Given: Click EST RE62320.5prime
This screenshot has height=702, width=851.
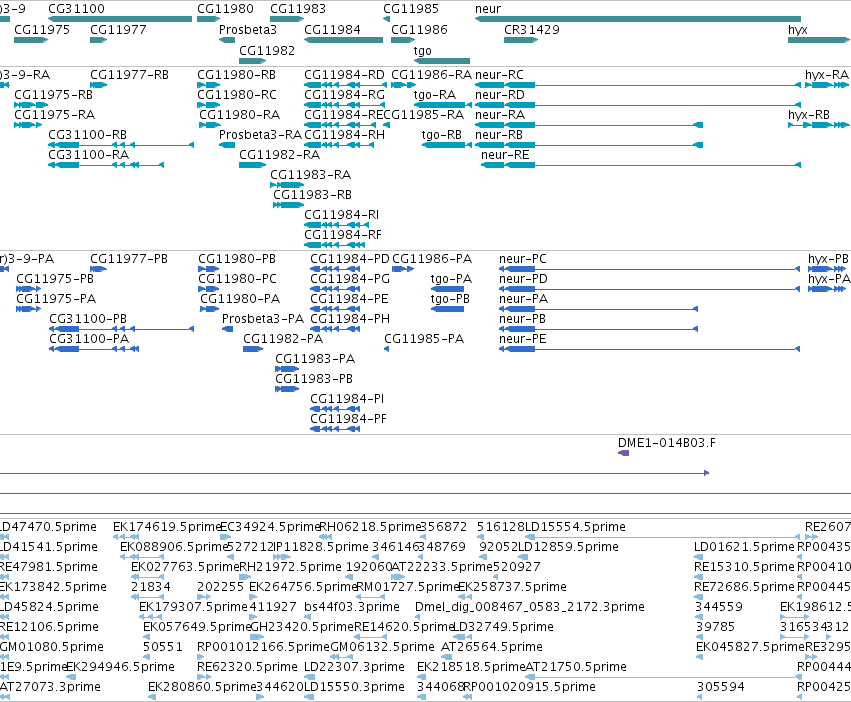Looking at the screenshot, I should (x=247, y=667).
